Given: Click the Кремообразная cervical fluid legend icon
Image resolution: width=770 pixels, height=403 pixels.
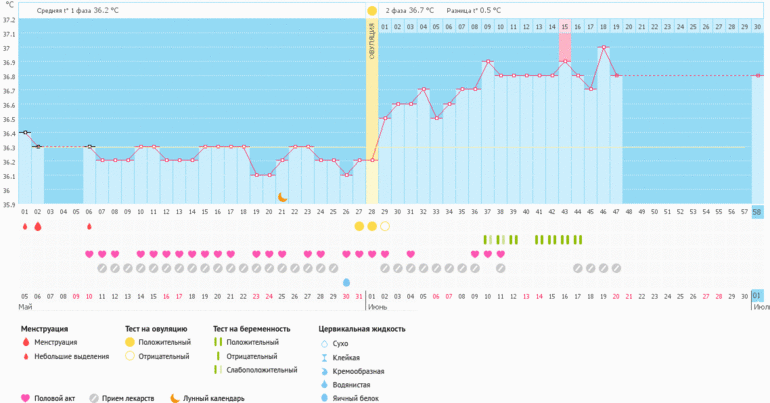Looking at the screenshot, I should pyautogui.click(x=324, y=370).
